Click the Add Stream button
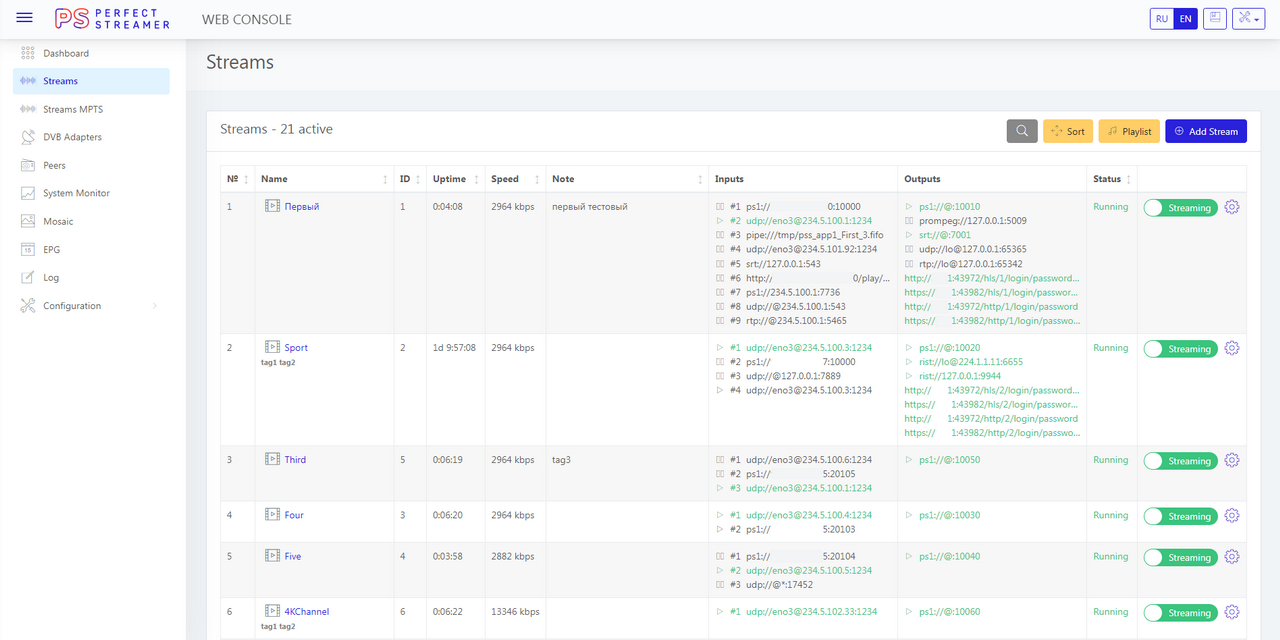 pos(1205,131)
